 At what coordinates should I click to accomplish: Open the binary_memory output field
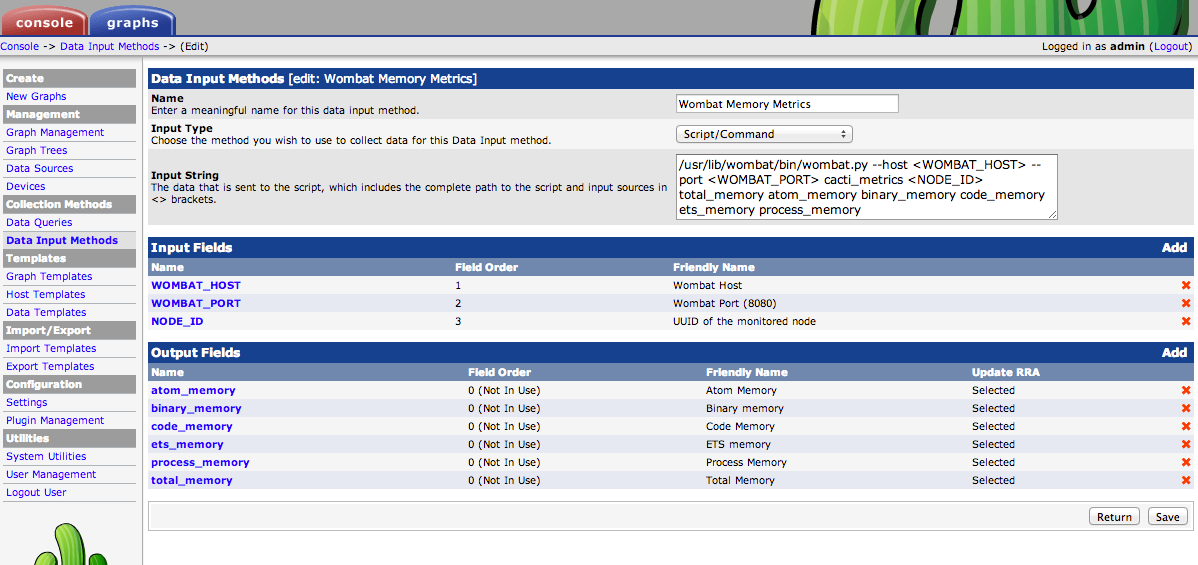click(x=196, y=408)
